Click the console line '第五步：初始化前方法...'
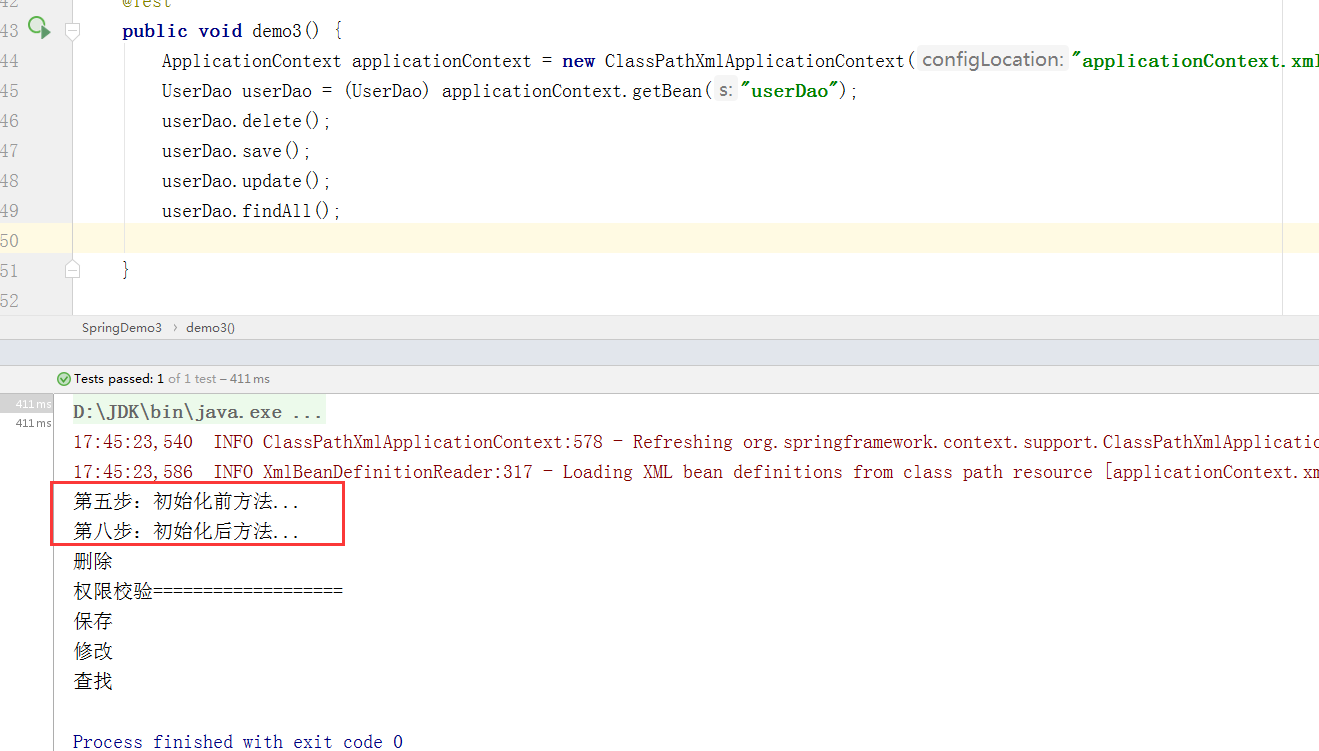Viewport: 1319px width, 751px height. pyautogui.click(x=186, y=502)
